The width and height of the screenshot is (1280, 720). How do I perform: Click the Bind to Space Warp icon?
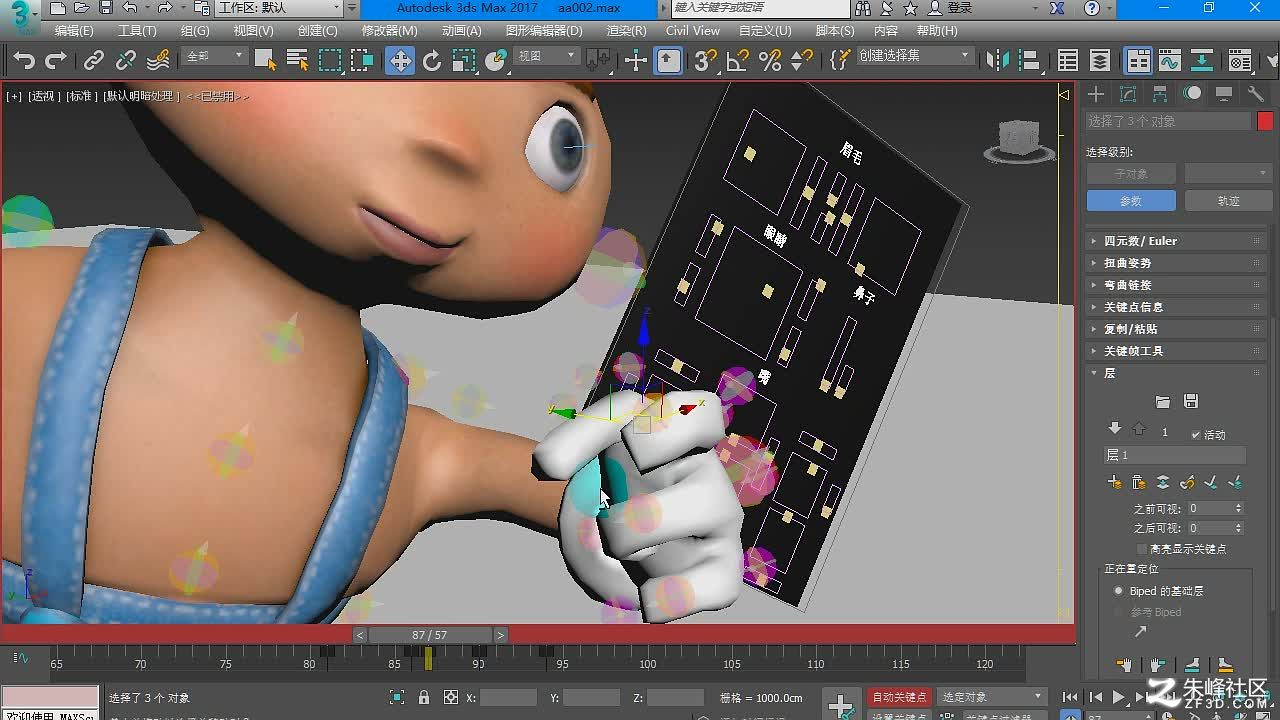(158, 61)
